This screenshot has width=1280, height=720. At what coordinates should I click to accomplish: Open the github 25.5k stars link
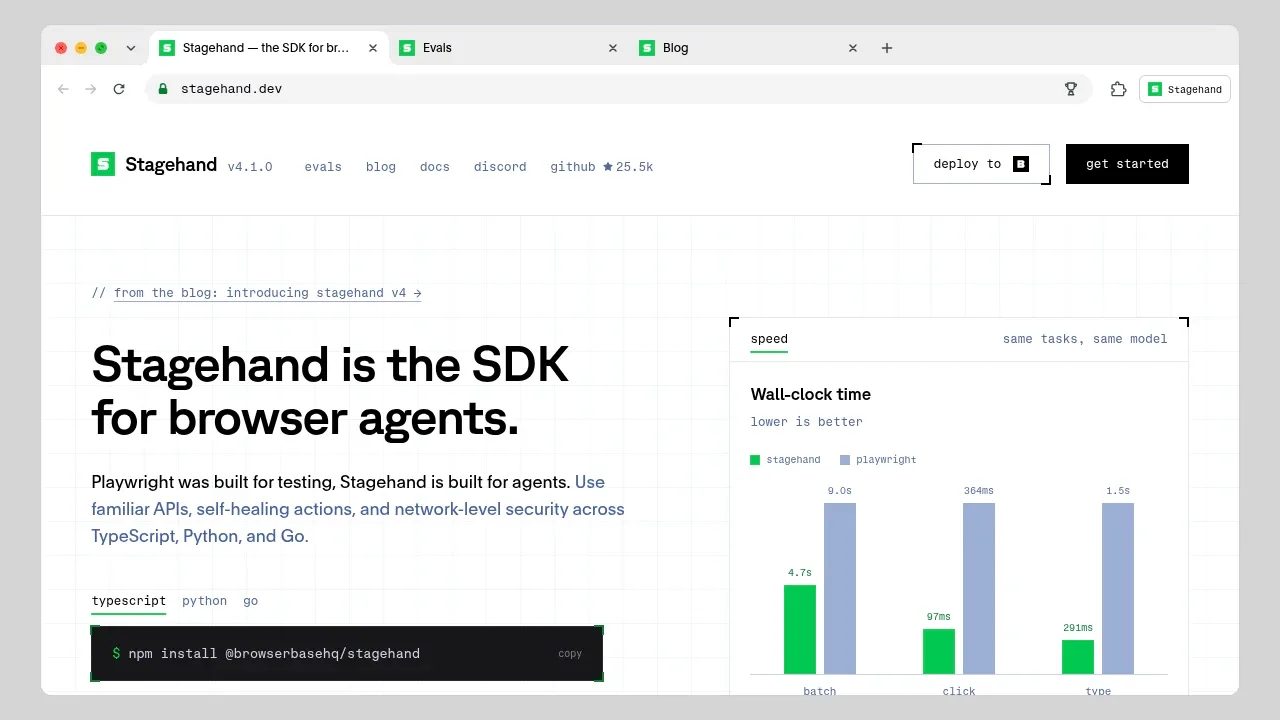pos(601,167)
